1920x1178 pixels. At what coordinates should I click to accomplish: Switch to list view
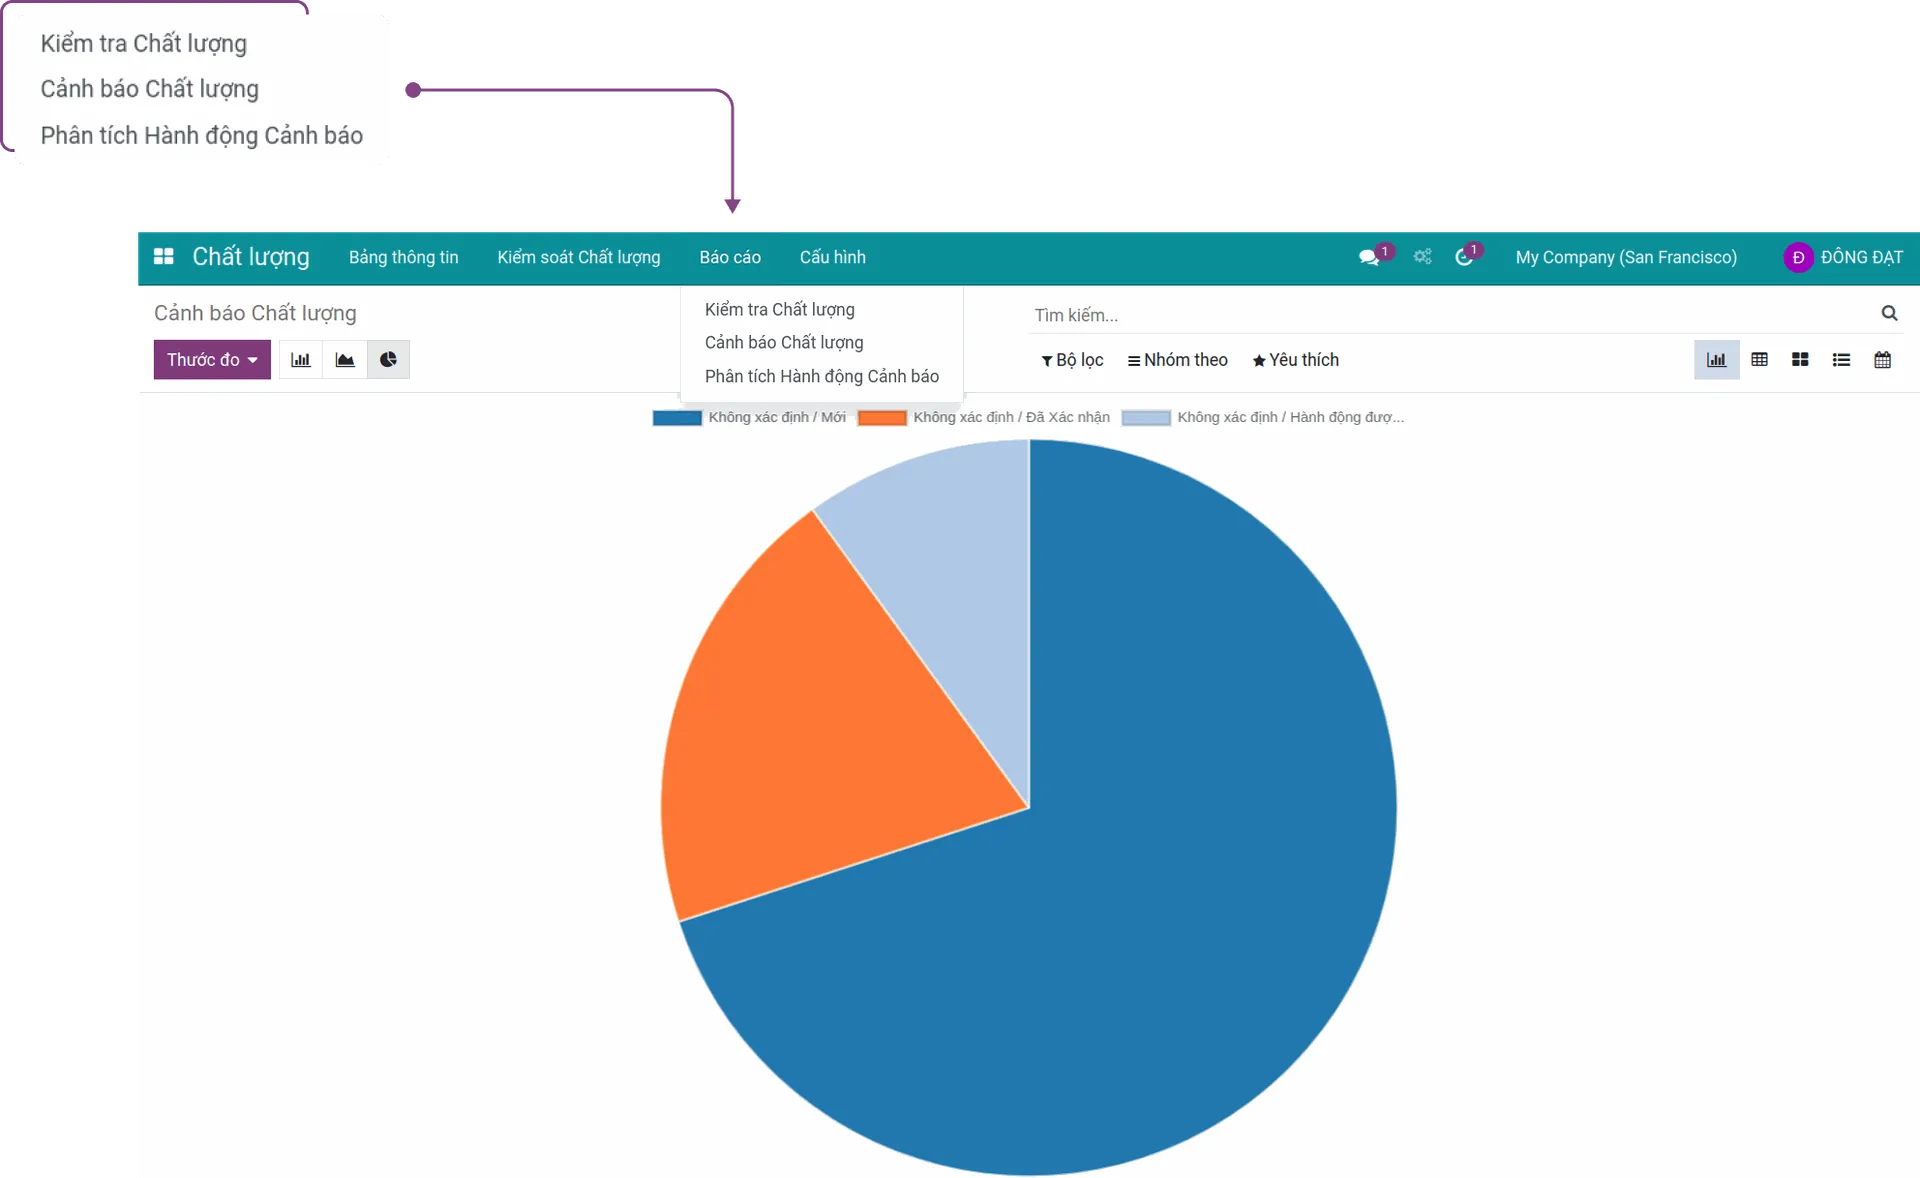click(x=1841, y=360)
